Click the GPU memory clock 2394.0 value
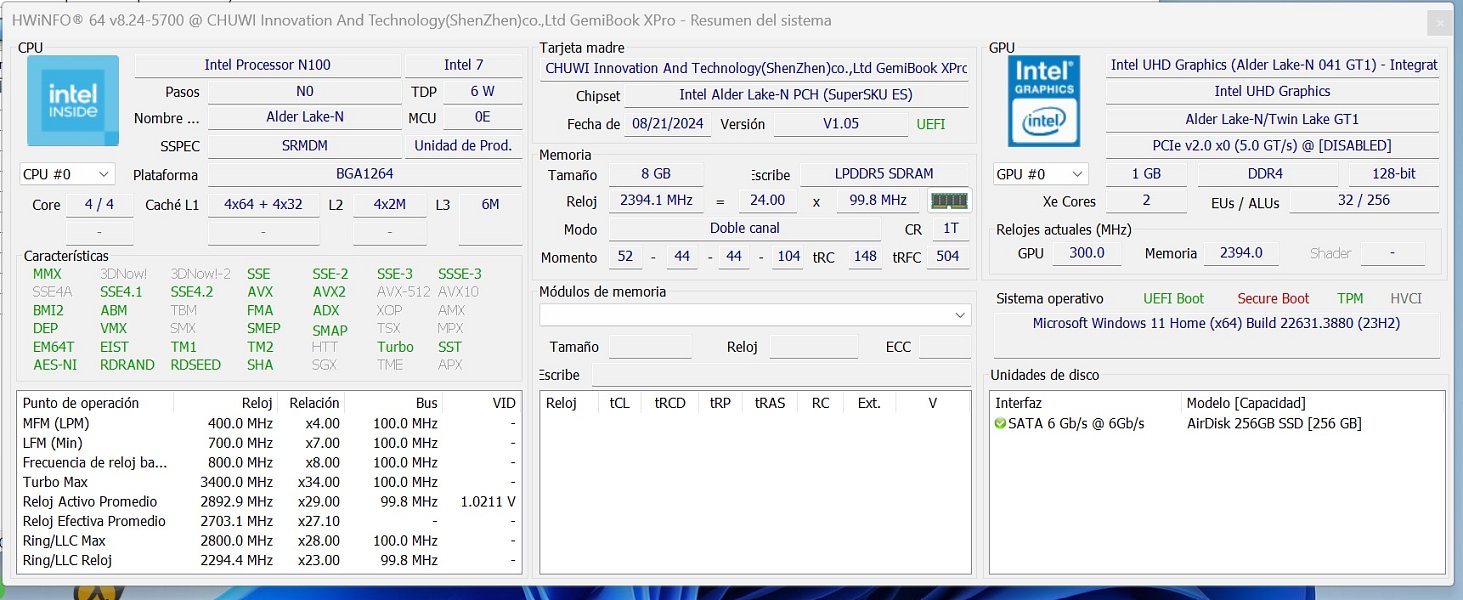This screenshot has height=600, width=1463. pos(1241,254)
